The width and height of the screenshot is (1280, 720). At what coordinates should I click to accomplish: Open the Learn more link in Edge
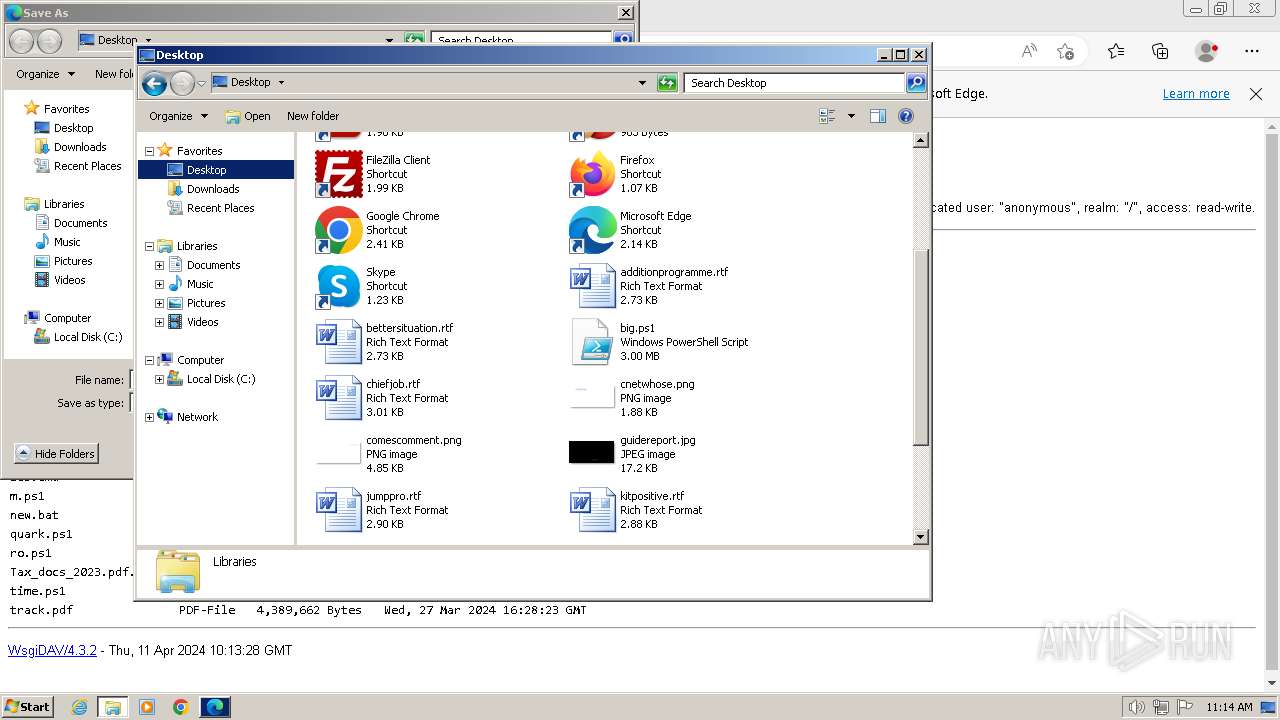pos(1196,94)
